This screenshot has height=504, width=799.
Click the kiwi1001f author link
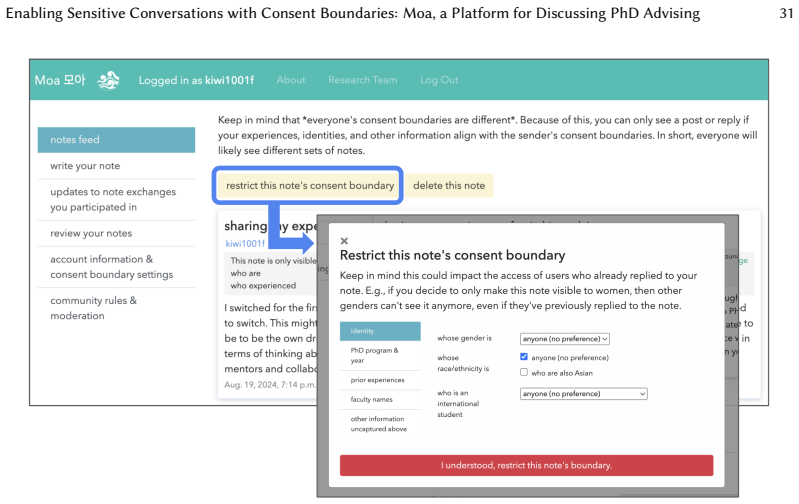click(x=245, y=244)
